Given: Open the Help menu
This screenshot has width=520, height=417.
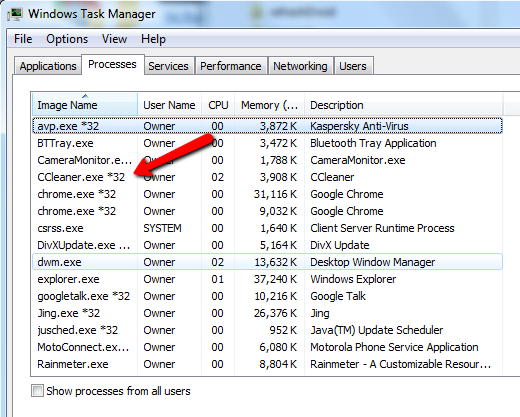Looking at the screenshot, I should pyautogui.click(x=153, y=39).
